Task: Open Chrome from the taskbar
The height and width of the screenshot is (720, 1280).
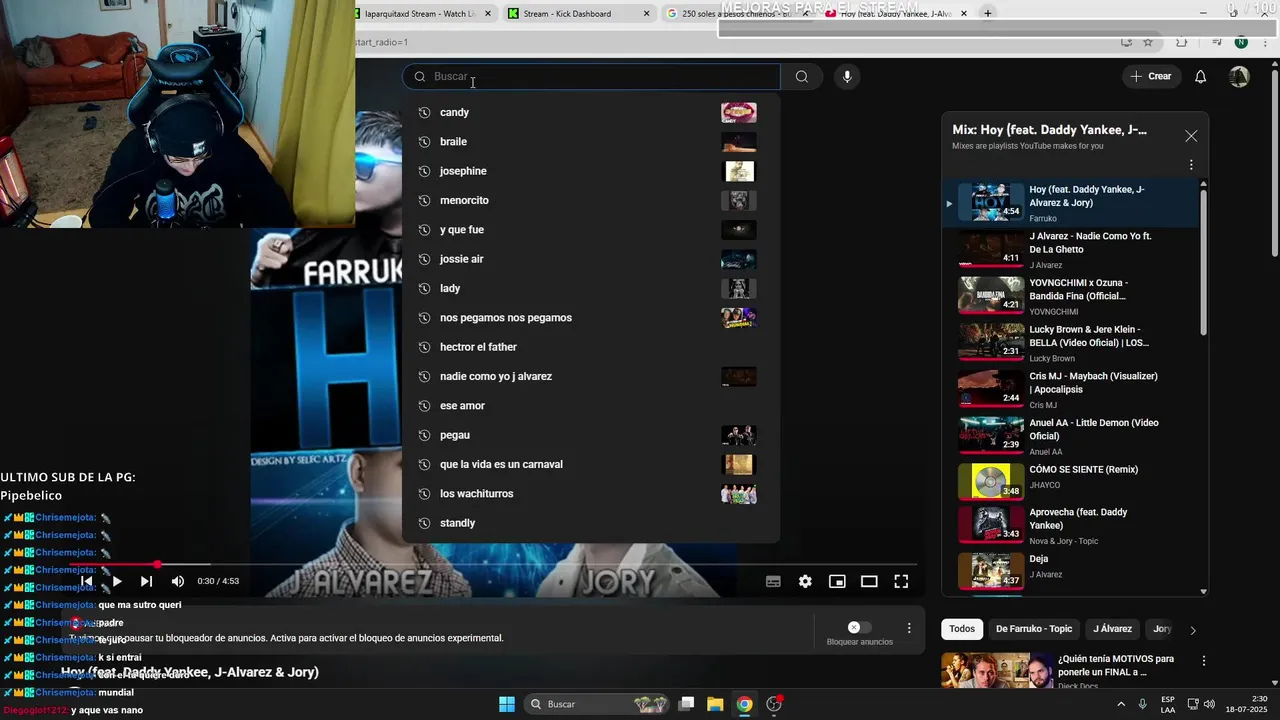Action: [744, 704]
